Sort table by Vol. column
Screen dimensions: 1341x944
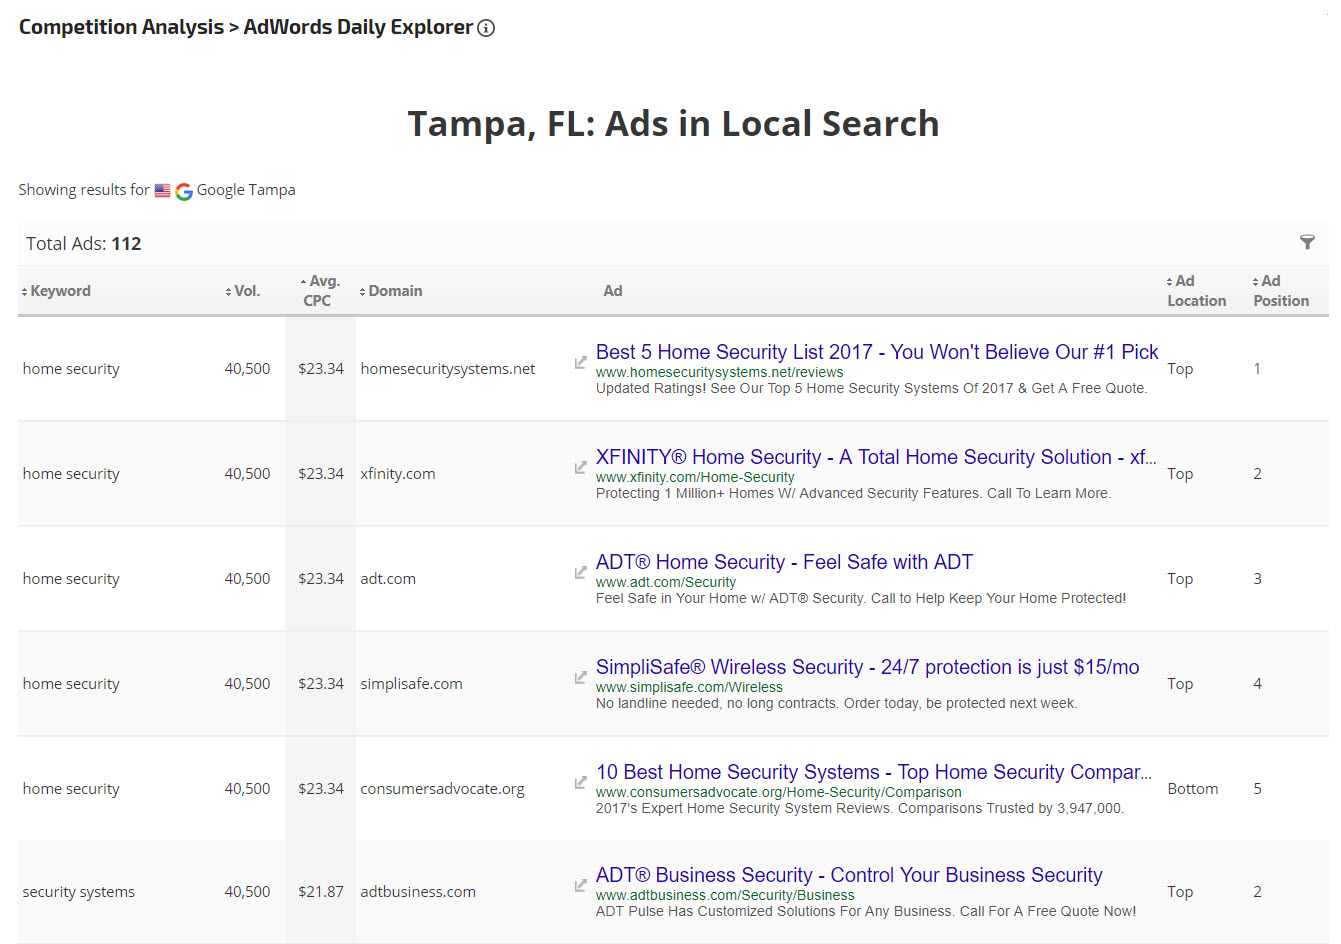(x=245, y=291)
